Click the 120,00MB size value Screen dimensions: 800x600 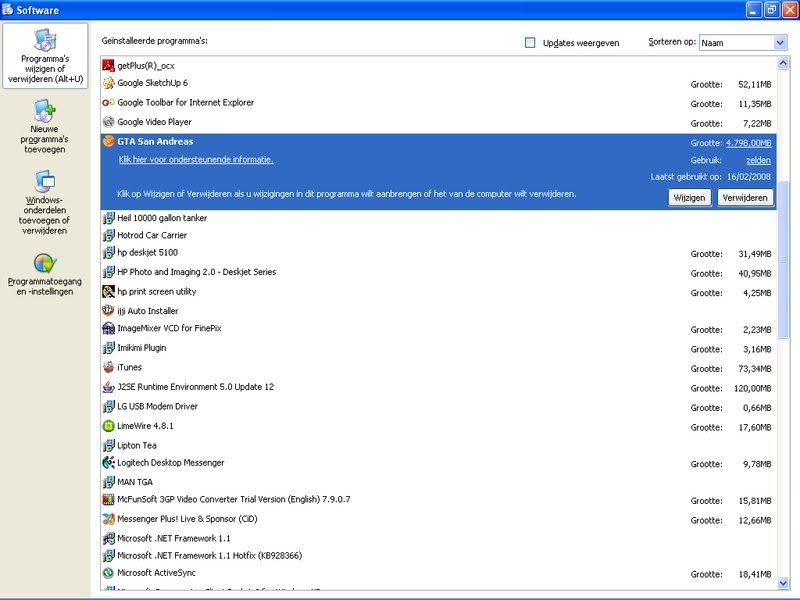(x=753, y=388)
